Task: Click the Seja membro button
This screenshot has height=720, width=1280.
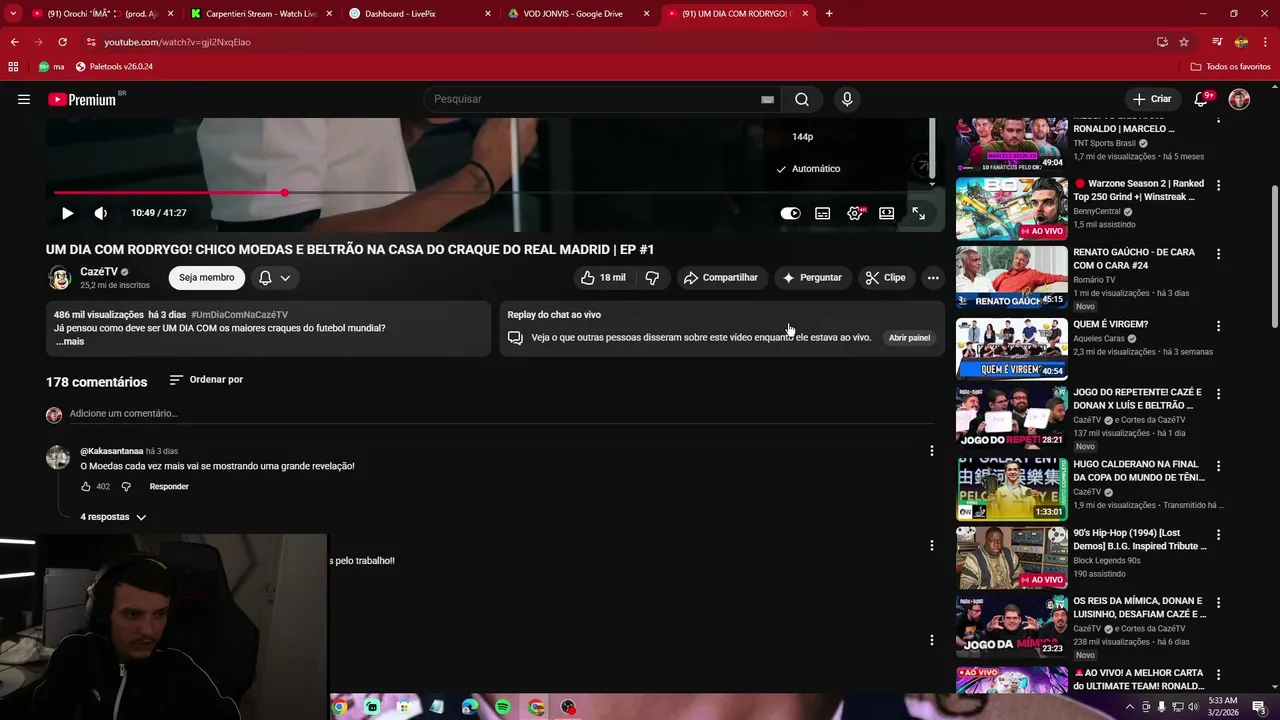Action: coord(207,278)
